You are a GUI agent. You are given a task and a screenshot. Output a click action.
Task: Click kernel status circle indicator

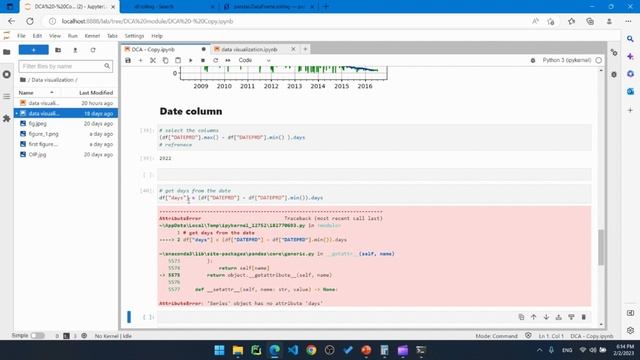click(x=598, y=60)
